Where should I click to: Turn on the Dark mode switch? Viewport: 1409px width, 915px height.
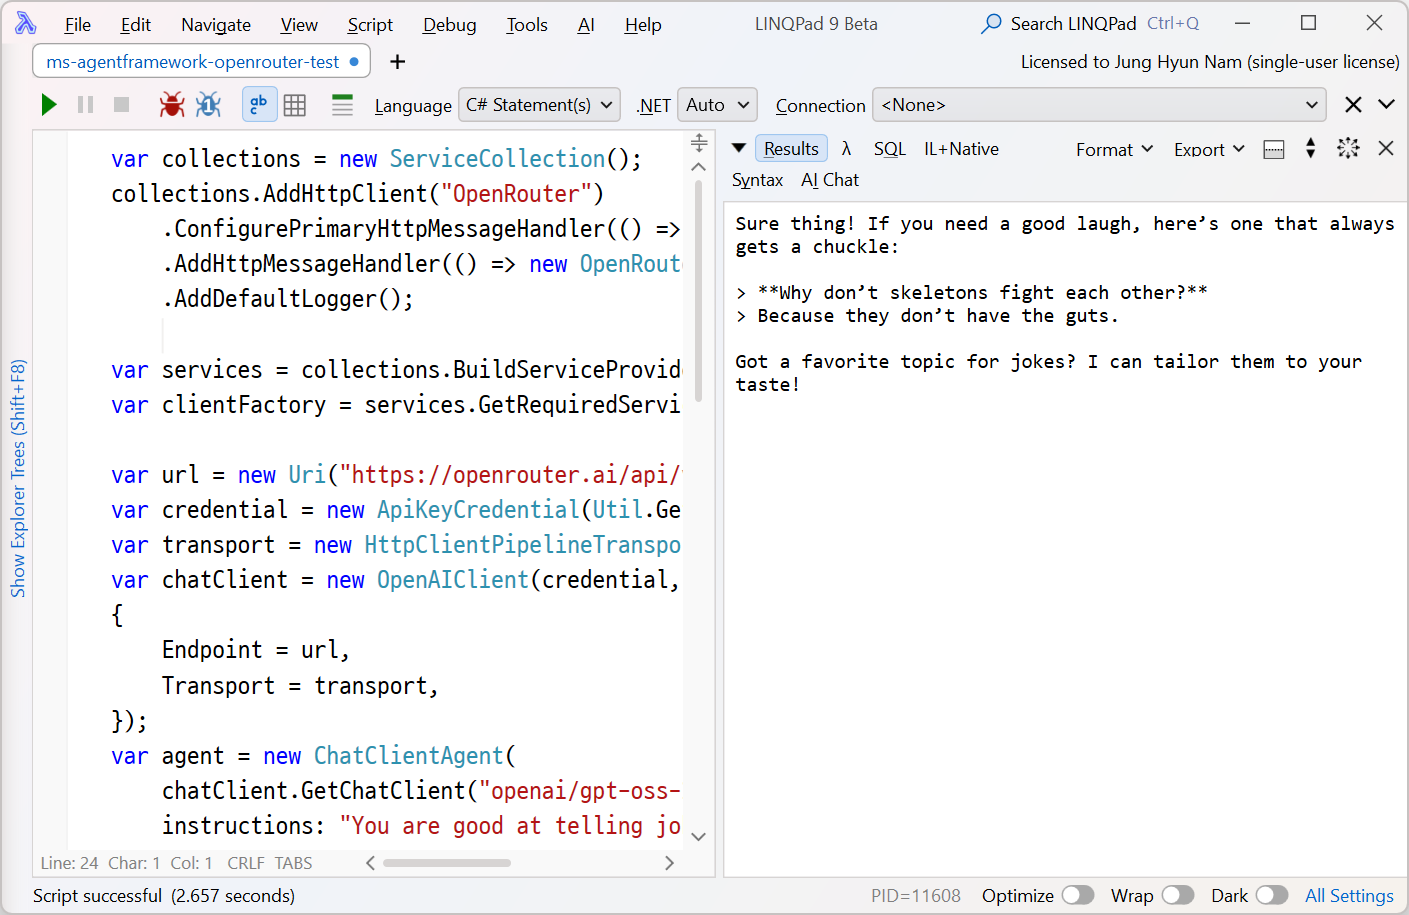tap(1272, 895)
